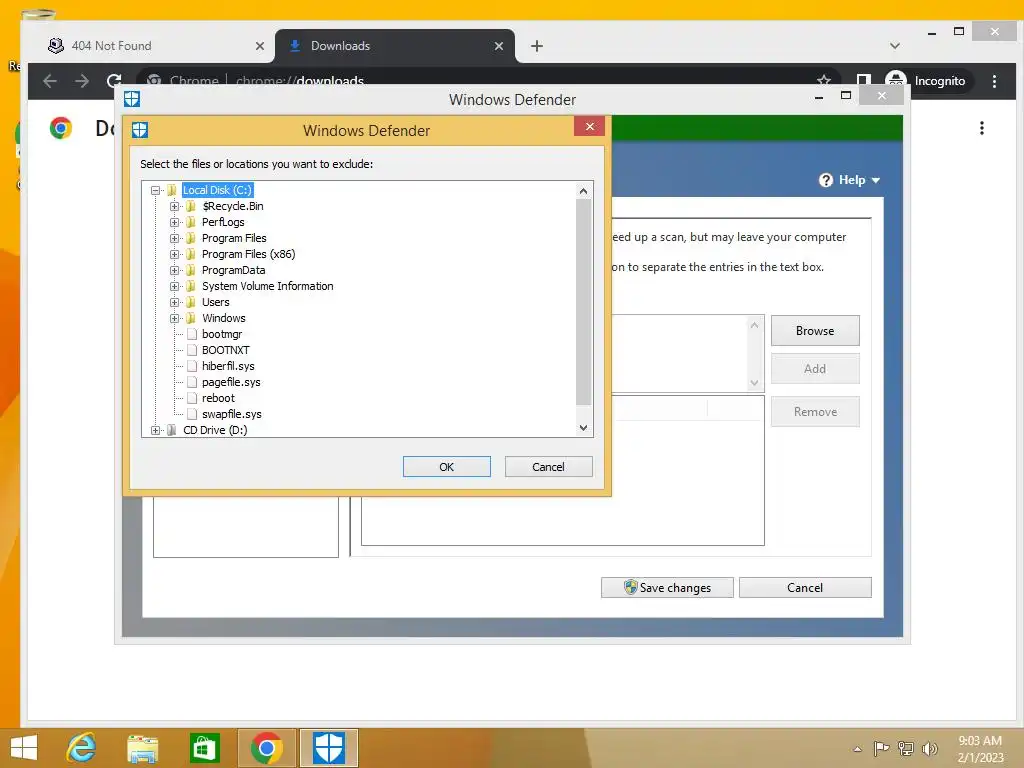Screen dimensions: 1024x768
Task: Switch to Windows Defender taskbar icon
Action: [328, 748]
